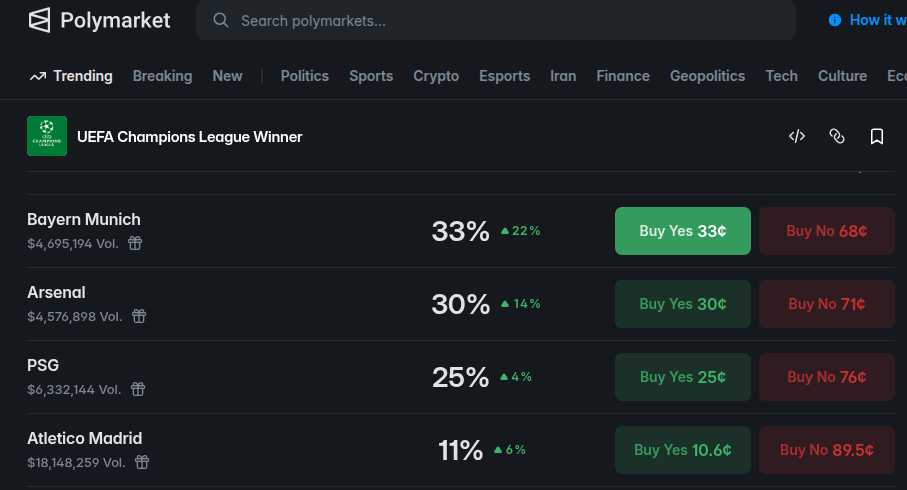The height and width of the screenshot is (490, 907).
Task: Click gift icon next to Atletico Madrid volume
Action: [x=142, y=462]
